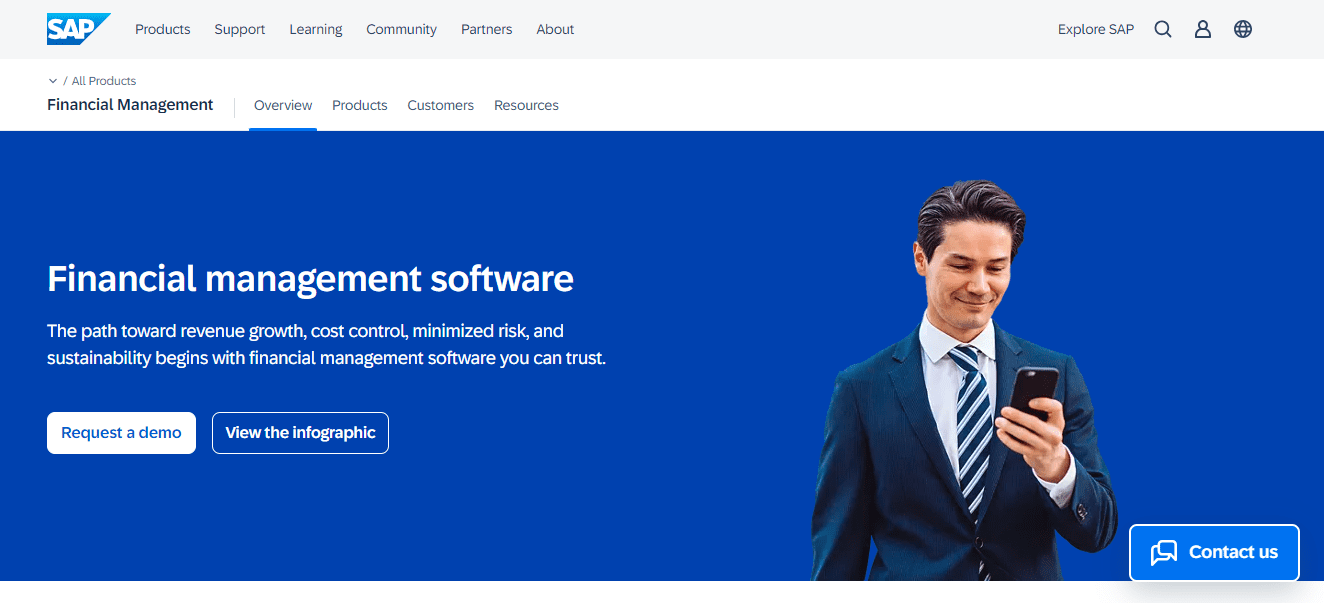Click the Request a demo button
The image size is (1324, 603).
121,432
